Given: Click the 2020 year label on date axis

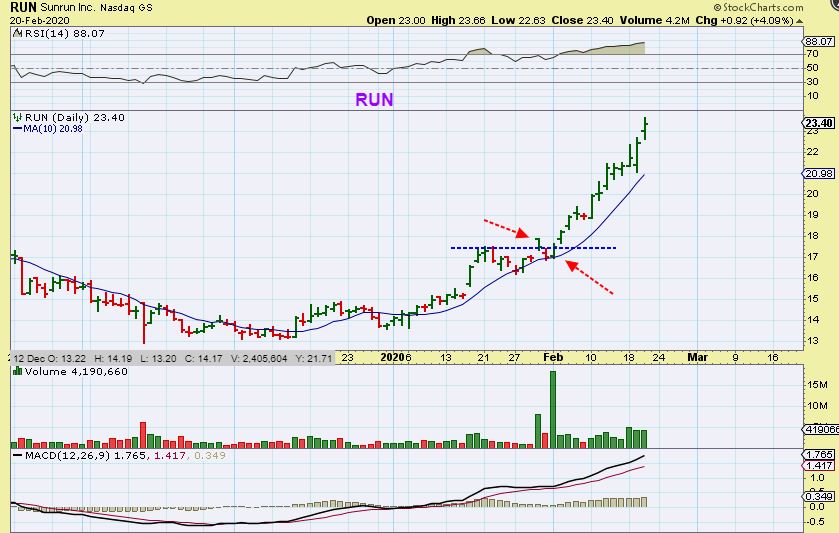Looking at the screenshot, I should (x=392, y=357).
